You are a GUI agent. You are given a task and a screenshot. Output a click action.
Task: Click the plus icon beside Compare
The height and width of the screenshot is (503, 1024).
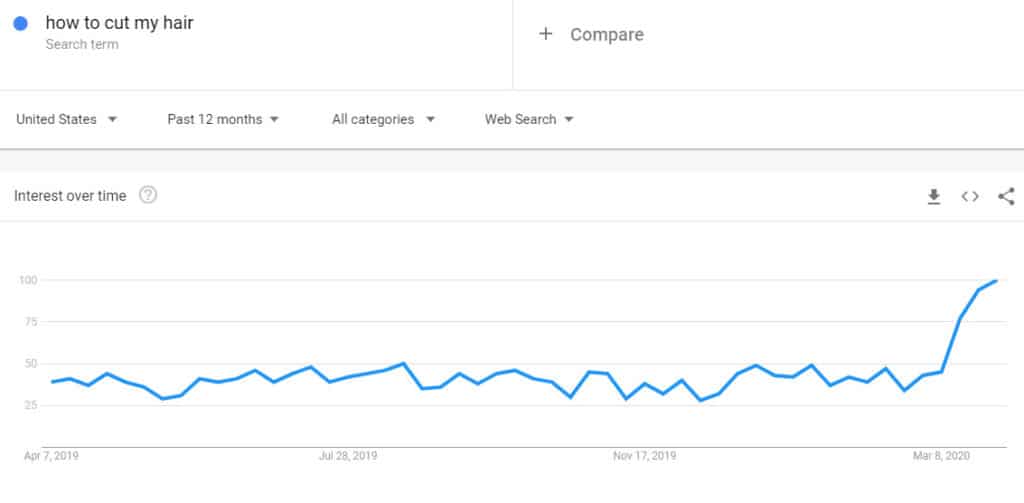545,34
